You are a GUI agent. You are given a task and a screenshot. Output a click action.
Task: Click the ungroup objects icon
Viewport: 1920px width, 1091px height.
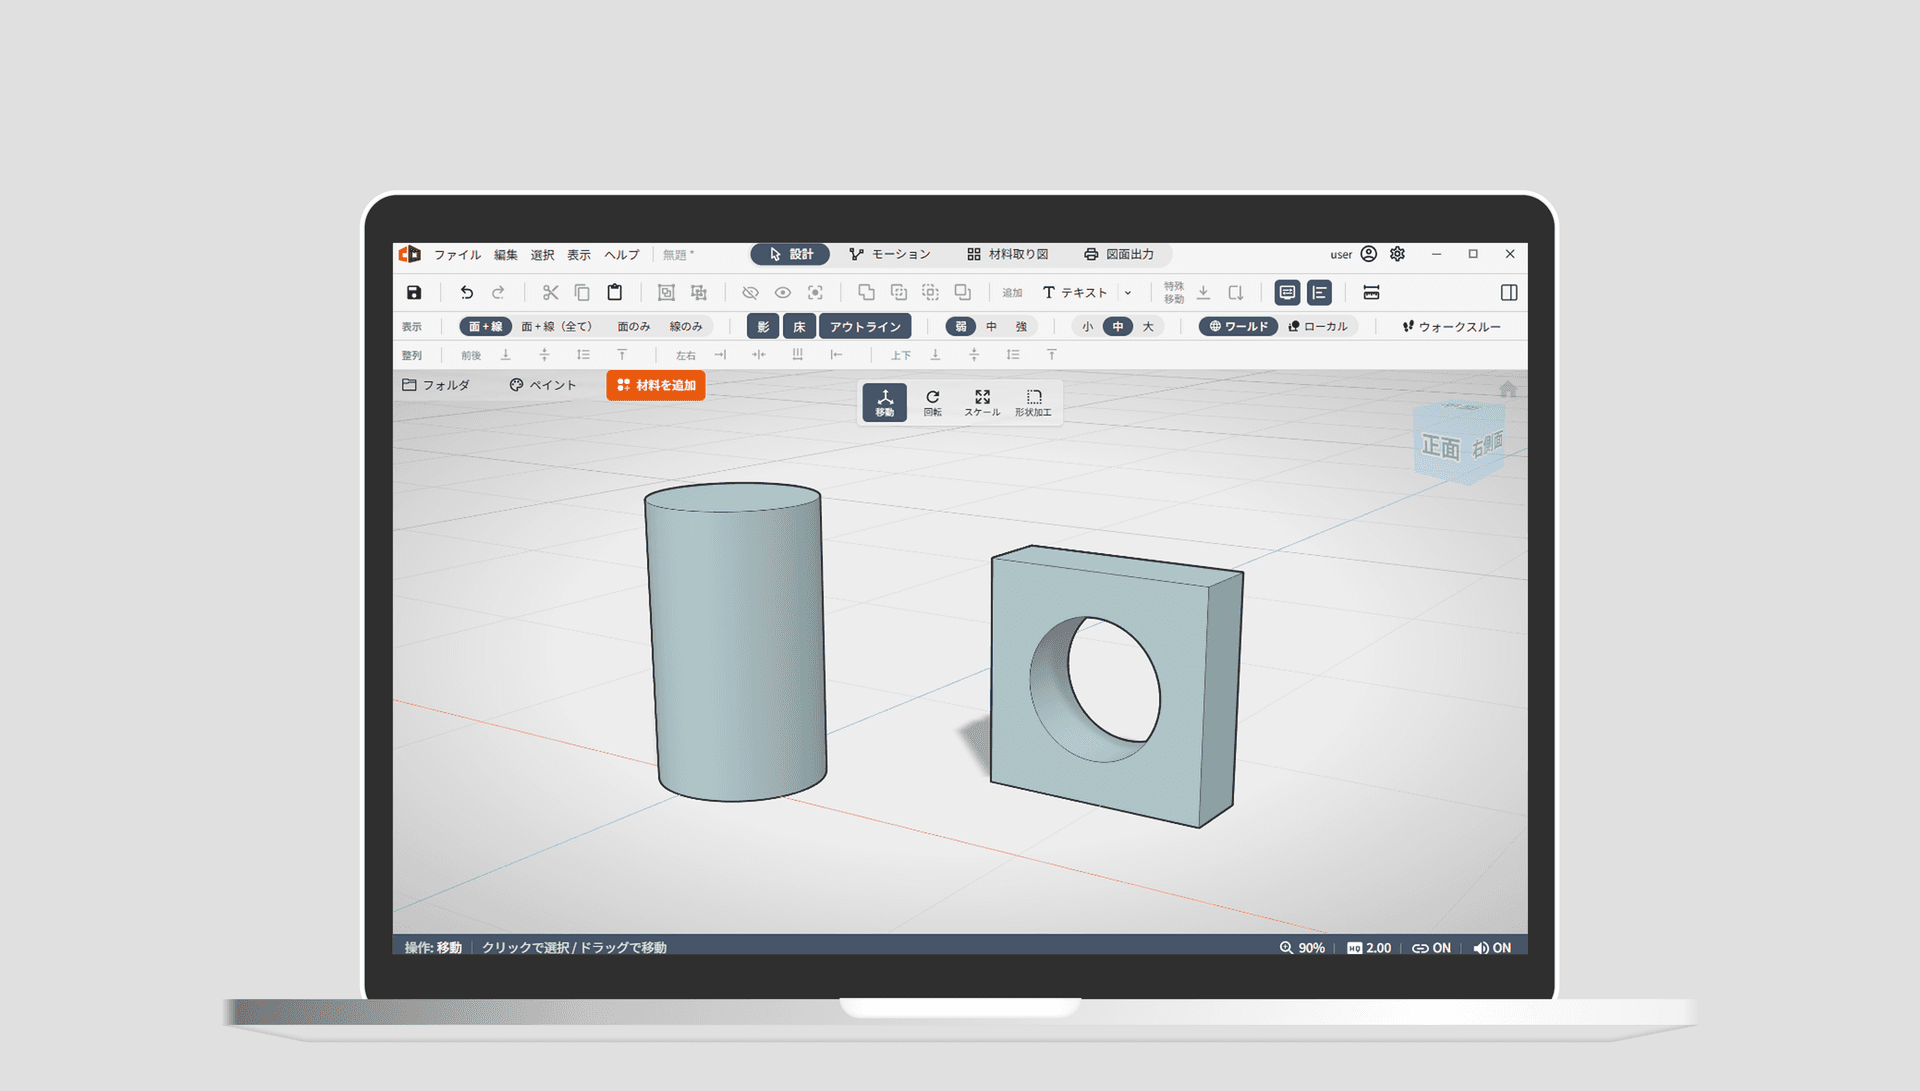(x=699, y=293)
